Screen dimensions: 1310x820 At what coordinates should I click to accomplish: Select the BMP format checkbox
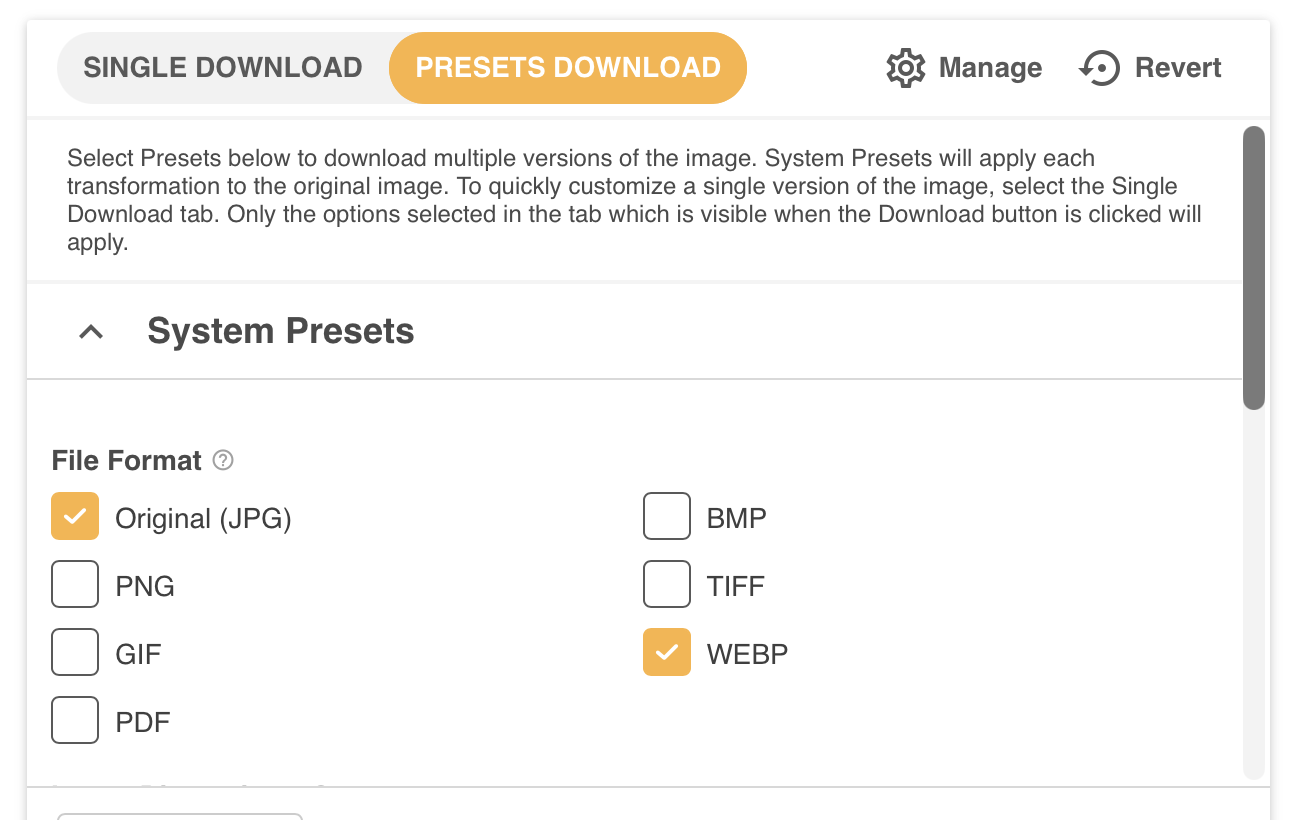coord(667,516)
